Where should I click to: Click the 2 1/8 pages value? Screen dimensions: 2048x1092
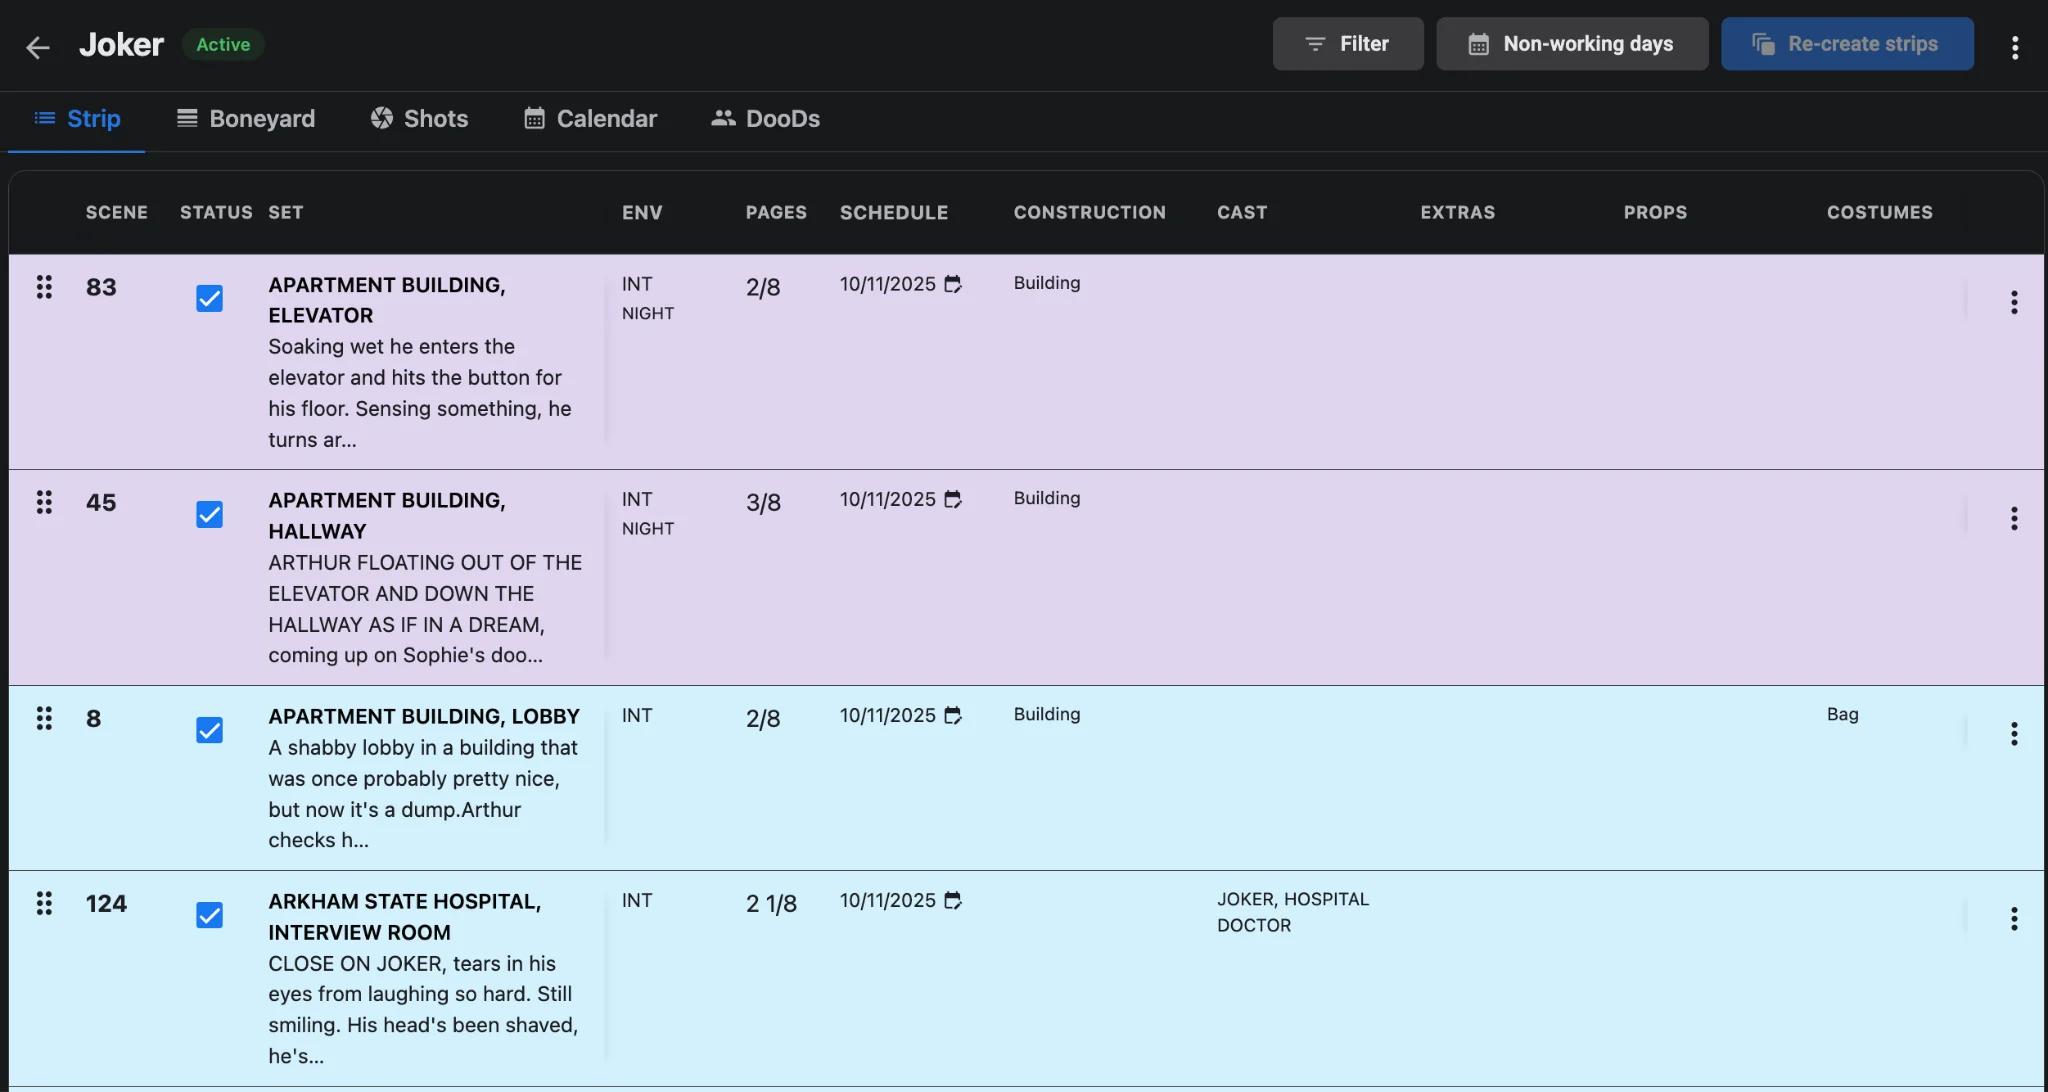tap(771, 904)
